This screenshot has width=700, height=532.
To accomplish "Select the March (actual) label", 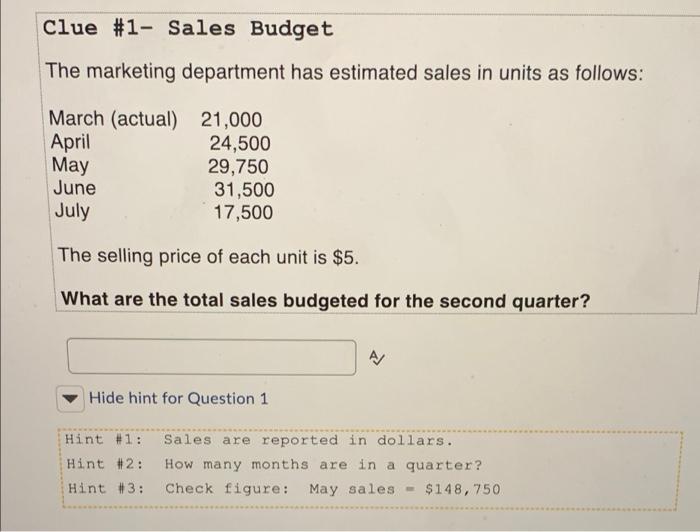I will click(x=113, y=119).
